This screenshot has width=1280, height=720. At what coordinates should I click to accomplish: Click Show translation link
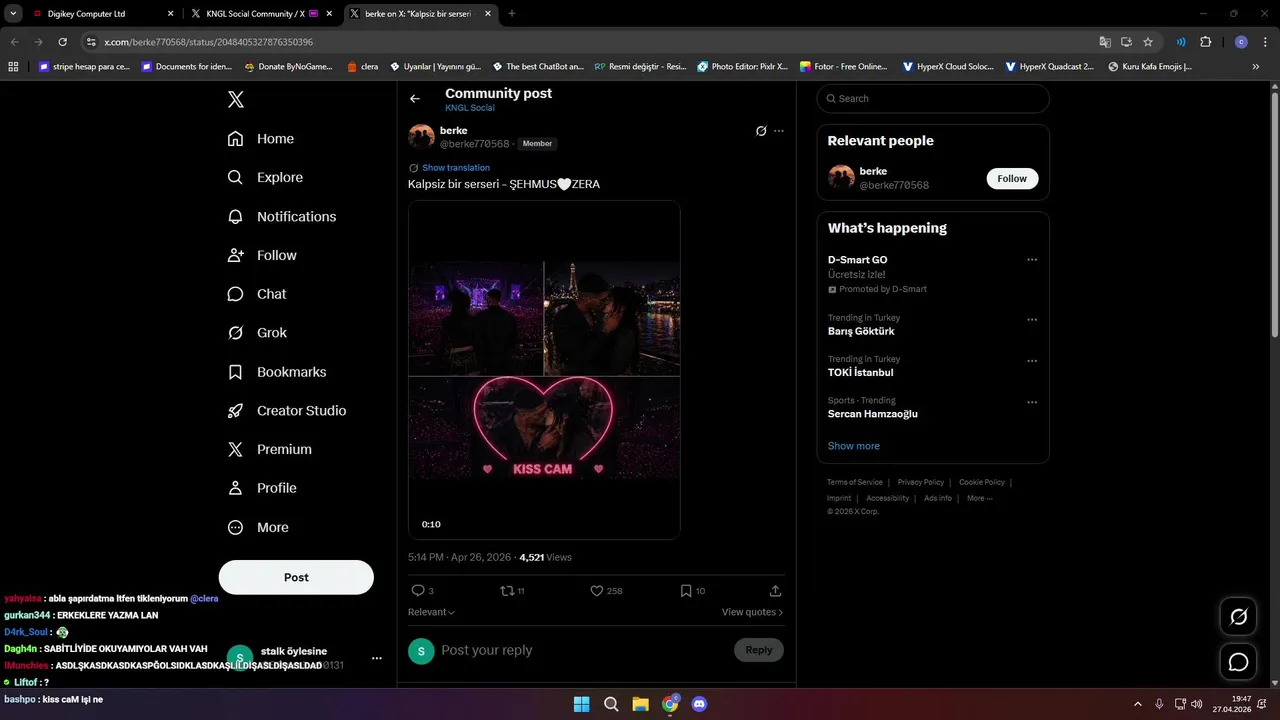point(456,168)
